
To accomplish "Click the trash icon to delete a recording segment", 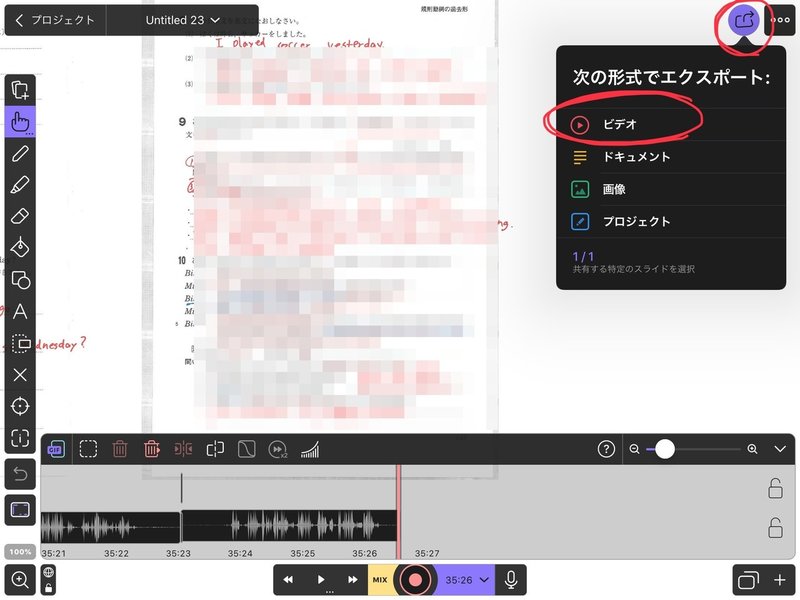I will [120, 451].
